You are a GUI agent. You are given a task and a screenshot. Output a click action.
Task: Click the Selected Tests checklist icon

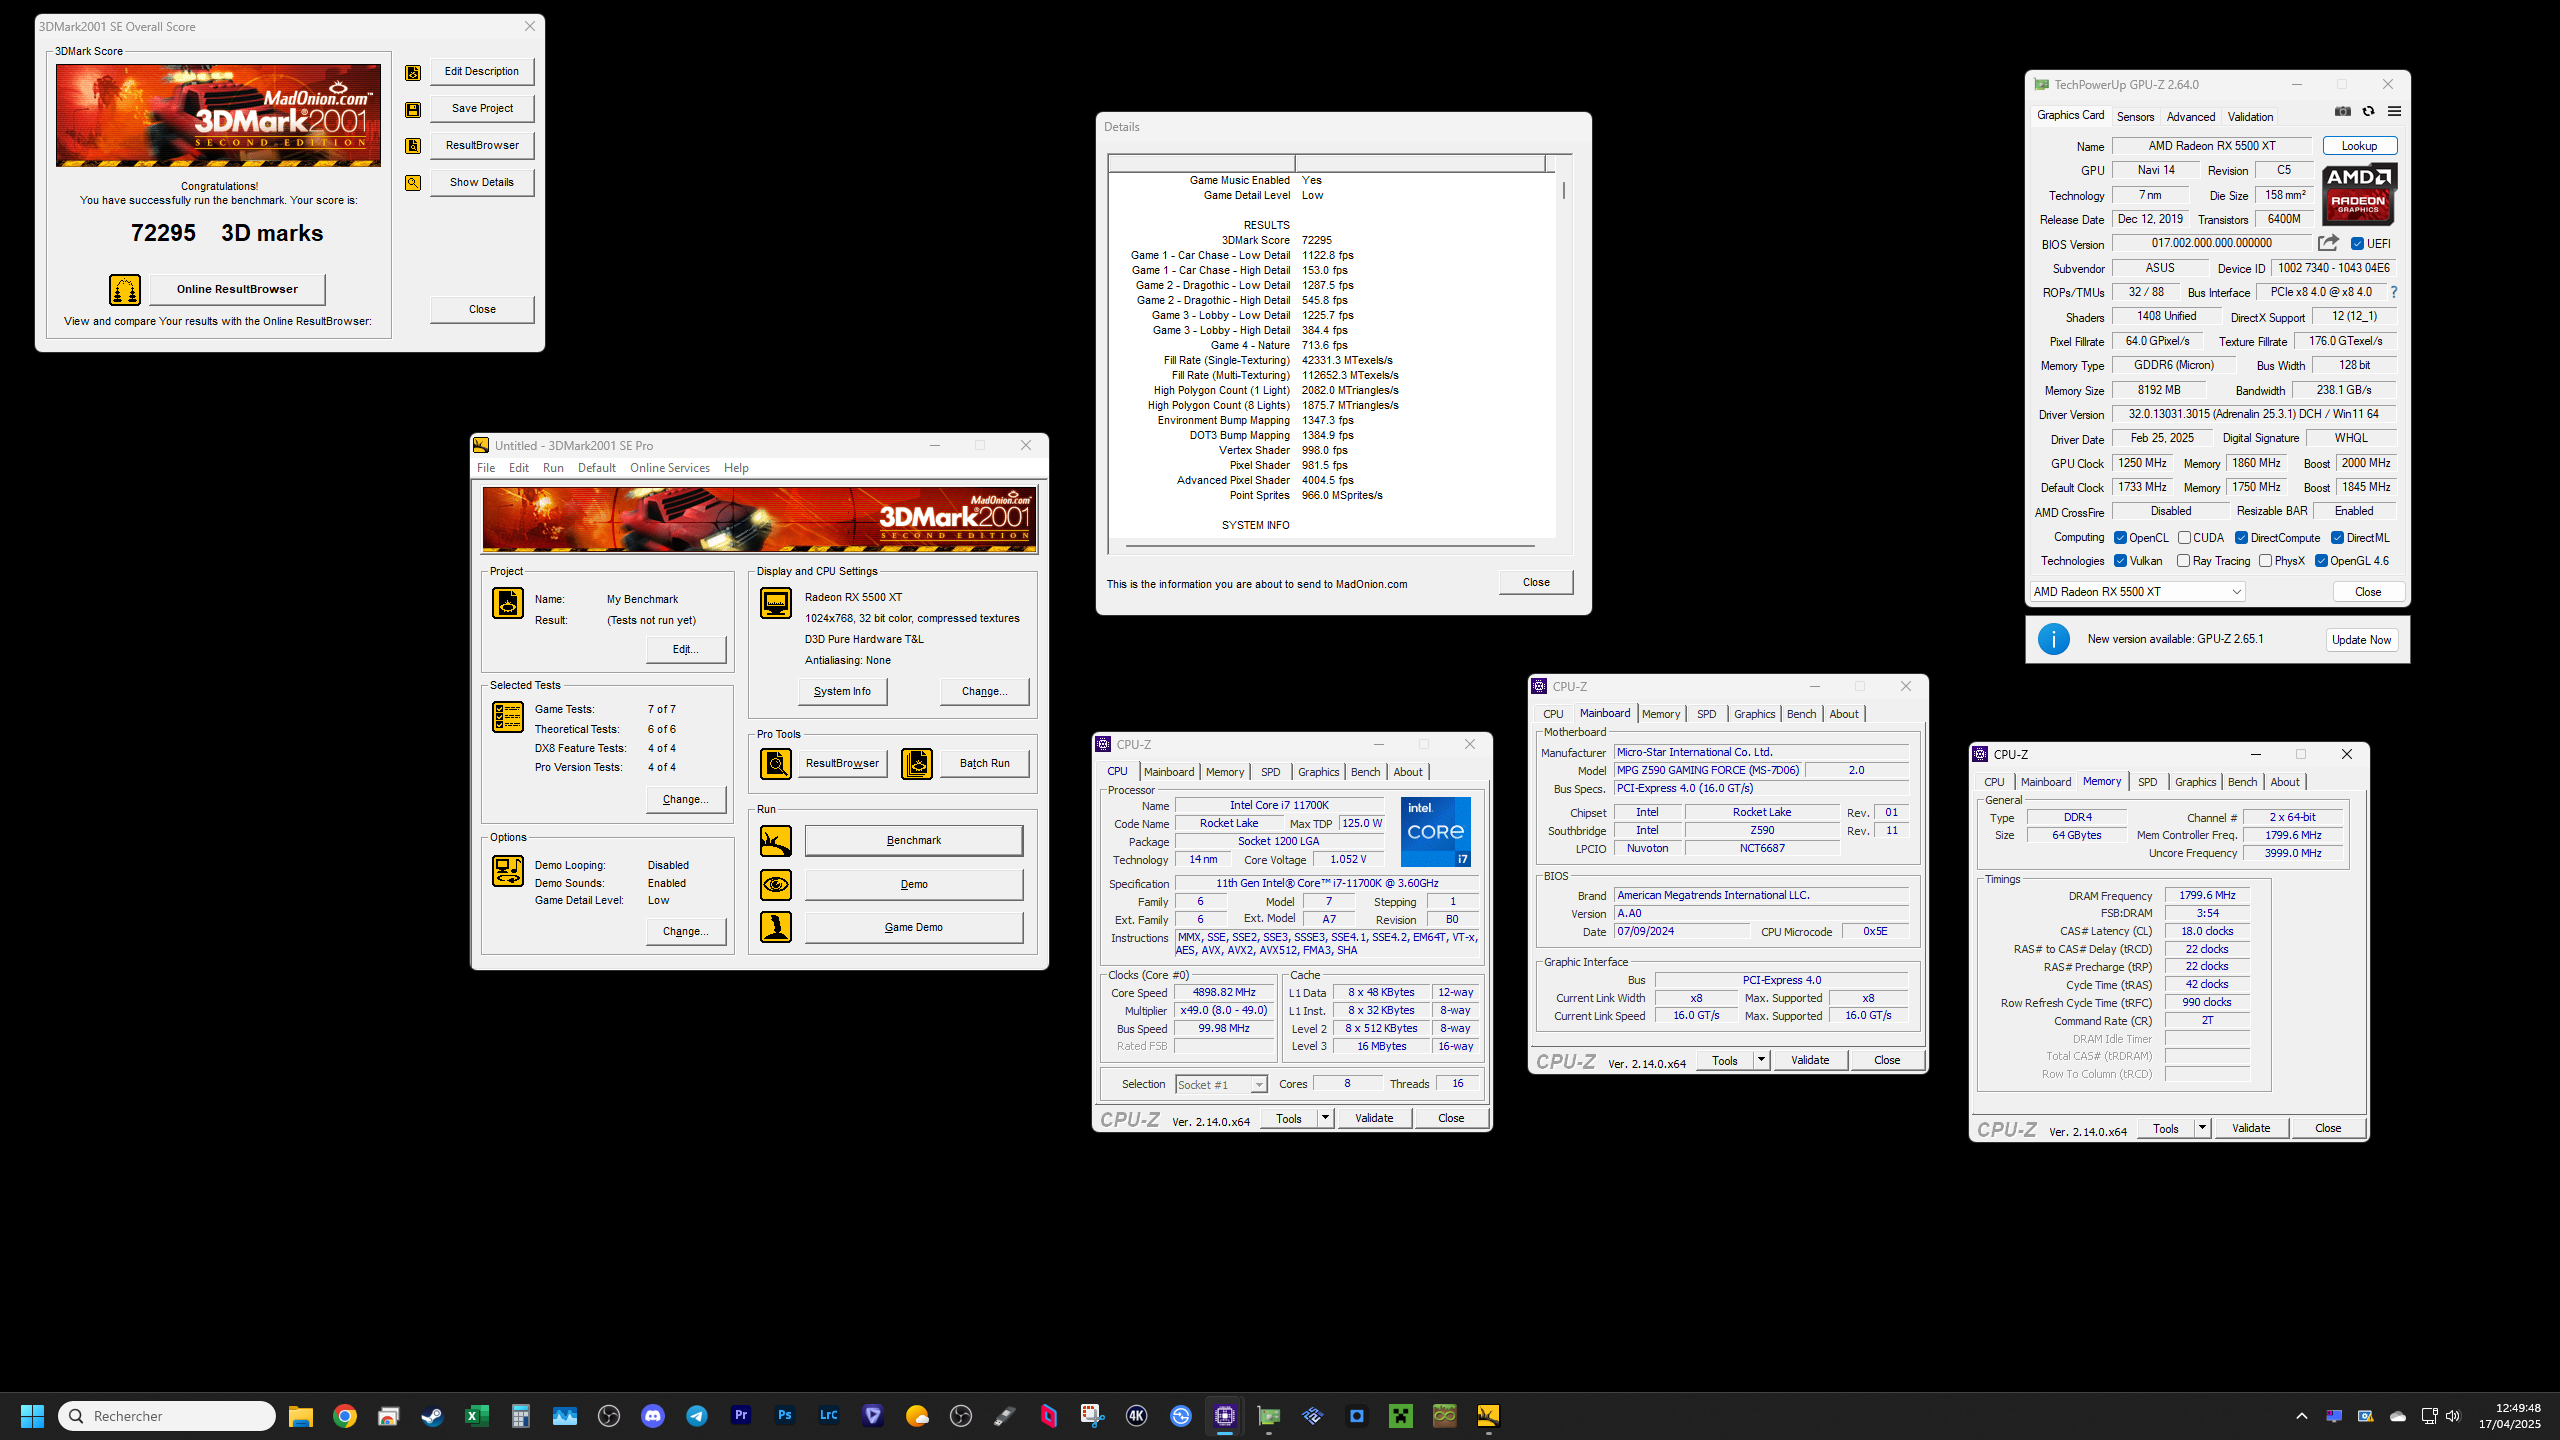508,717
